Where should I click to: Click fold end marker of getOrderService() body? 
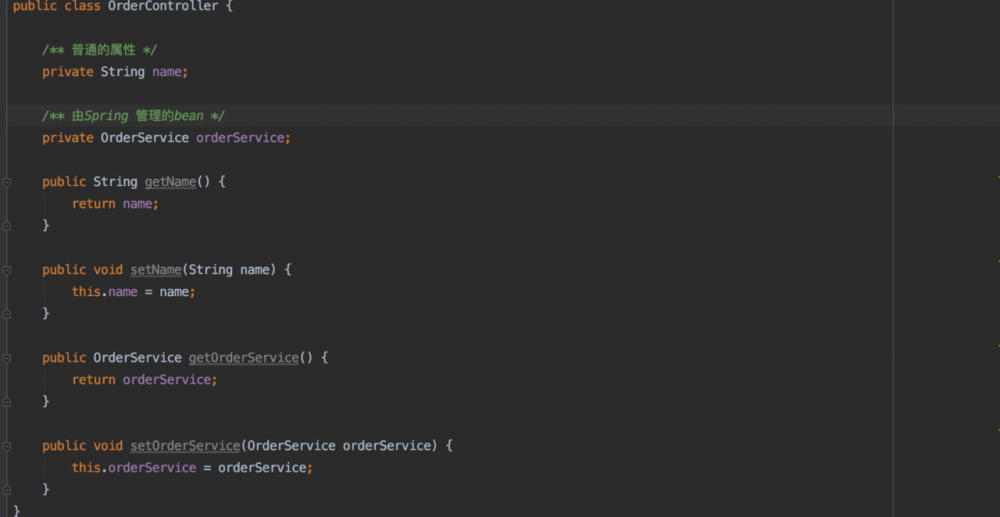(x=7, y=402)
